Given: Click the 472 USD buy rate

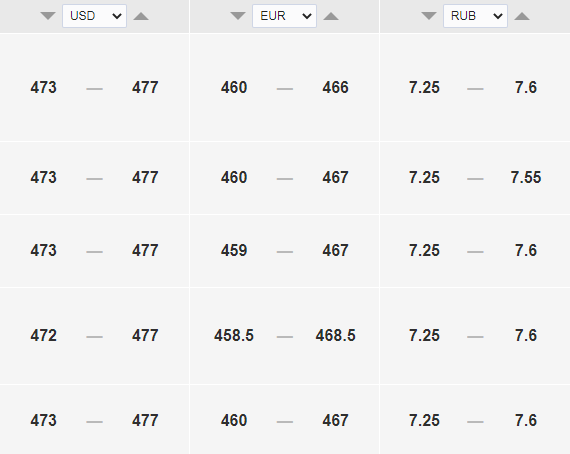Looking at the screenshot, I should pos(44,335).
